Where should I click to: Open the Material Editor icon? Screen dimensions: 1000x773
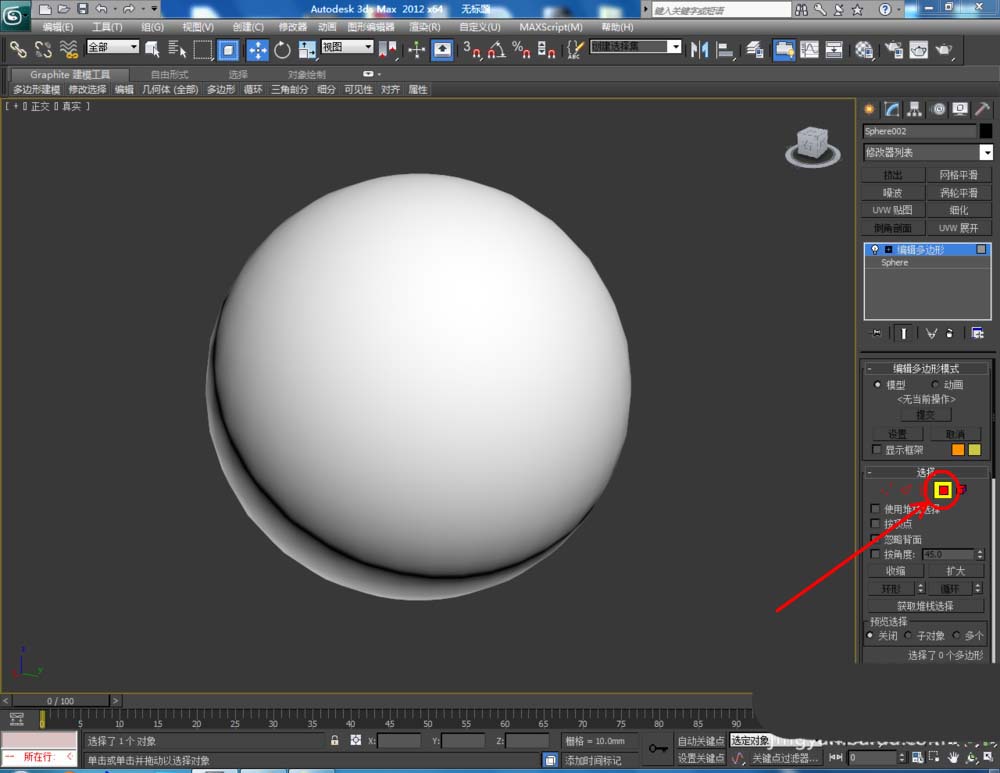coord(864,50)
